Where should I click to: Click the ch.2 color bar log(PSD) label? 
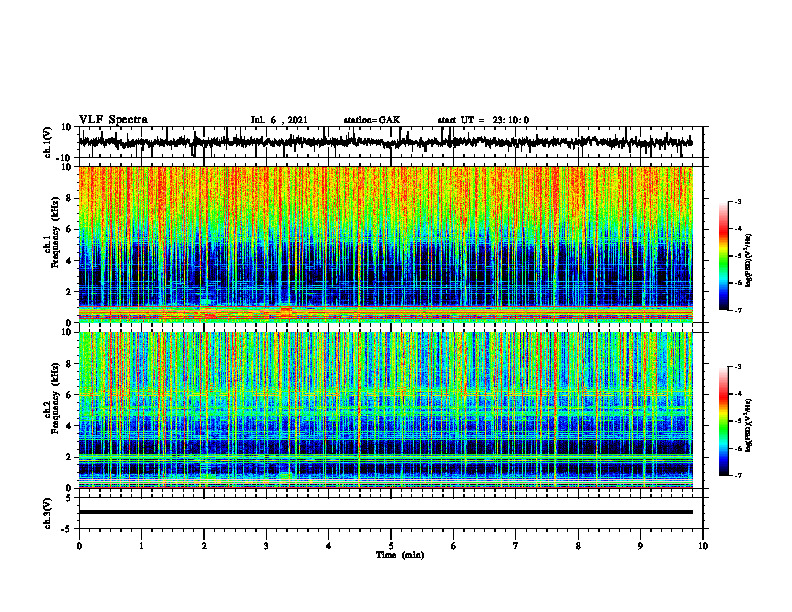tap(749, 425)
